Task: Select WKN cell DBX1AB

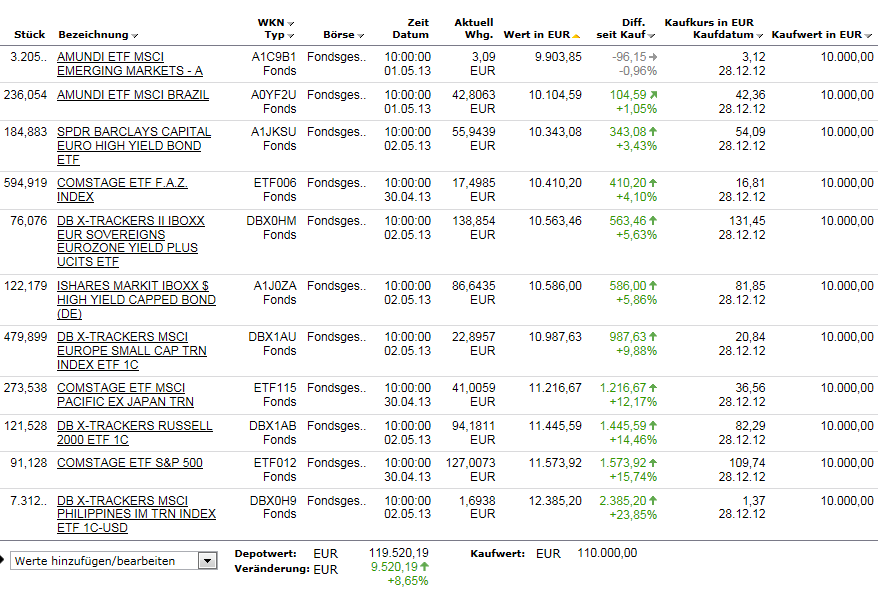Action: 273,426
